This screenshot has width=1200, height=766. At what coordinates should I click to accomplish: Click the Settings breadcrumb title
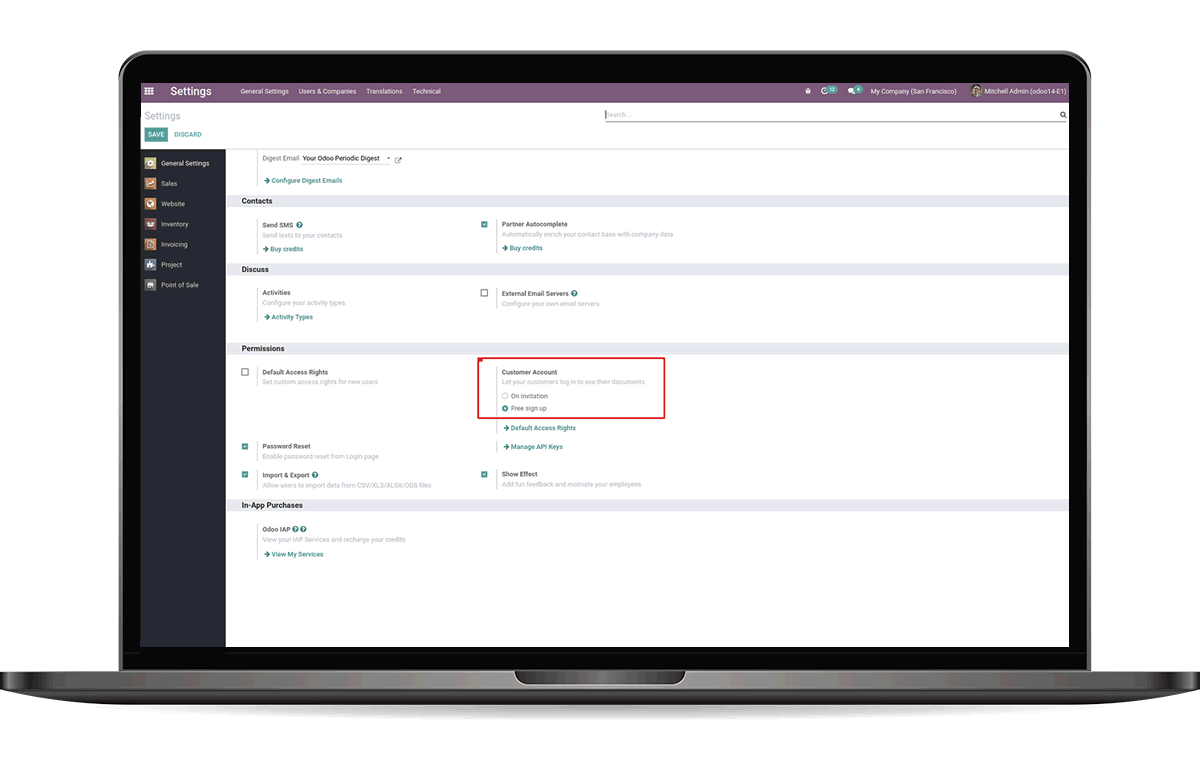[x=162, y=116]
